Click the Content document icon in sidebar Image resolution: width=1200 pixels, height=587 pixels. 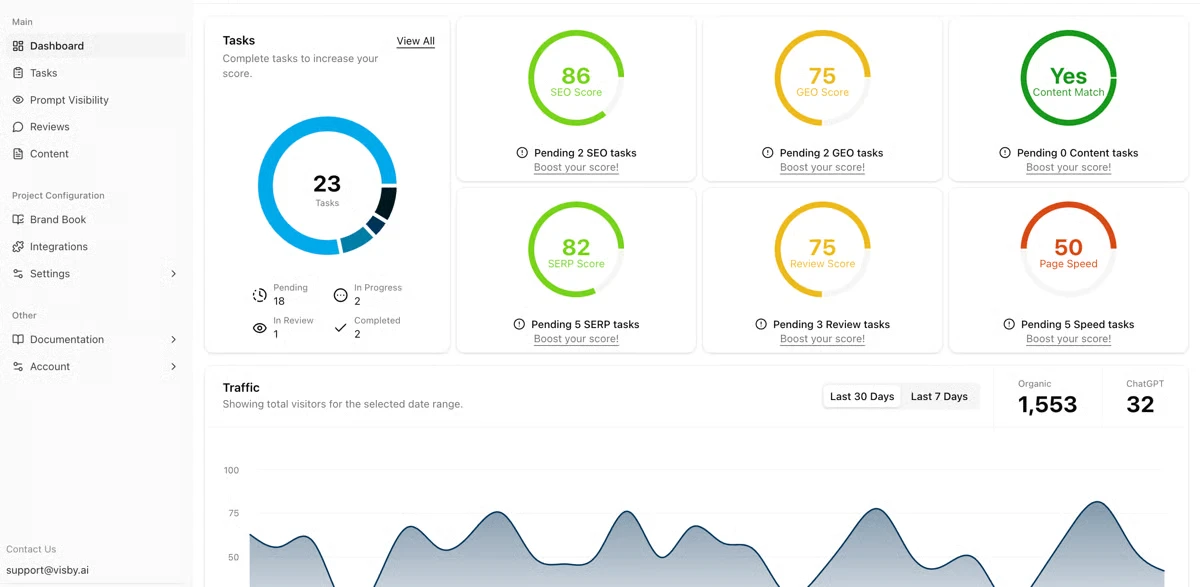(x=18, y=154)
